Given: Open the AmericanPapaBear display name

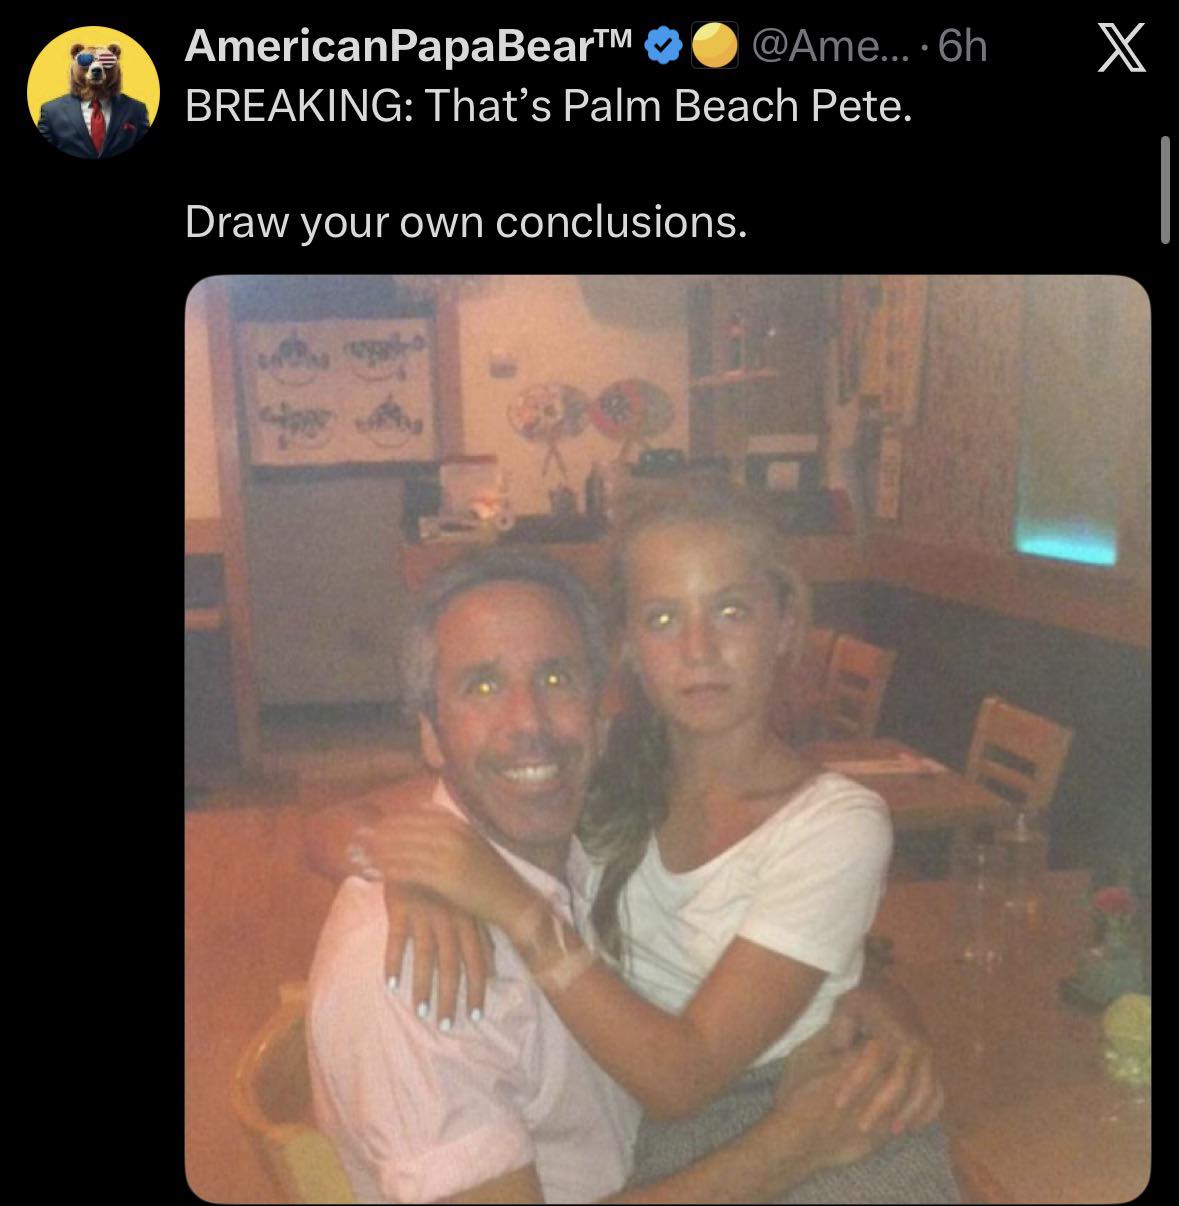Looking at the screenshot, I should [x=392, y=47].
